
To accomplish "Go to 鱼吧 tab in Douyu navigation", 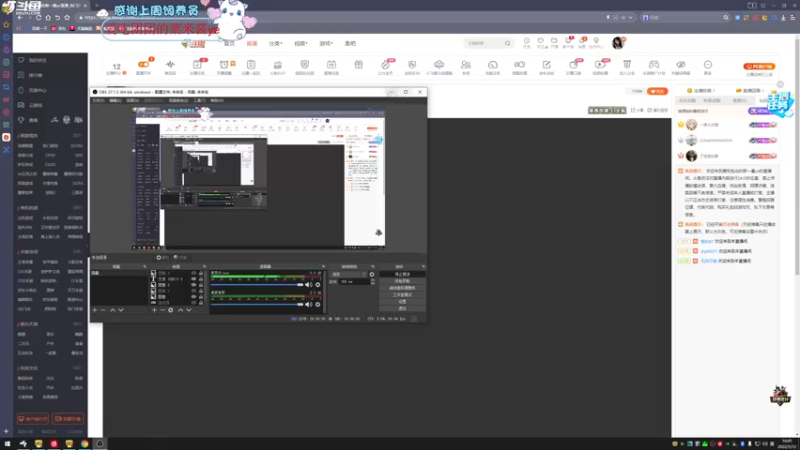I will coord(350,44).
